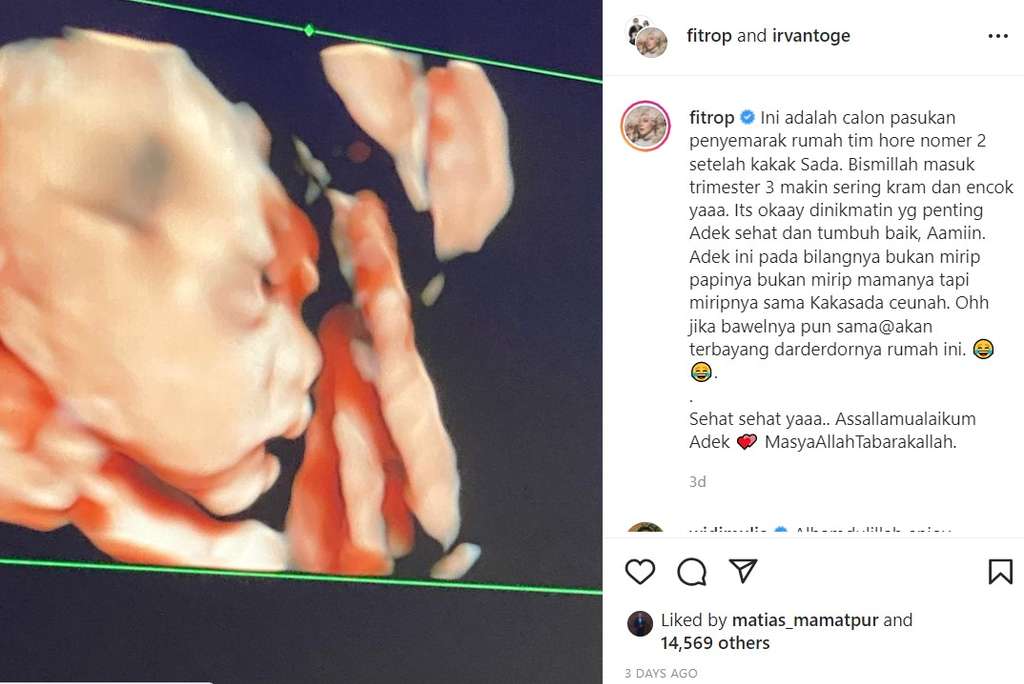Screen dimensions: 1024x684
Task: Click the "3d" timestamp under the caption
Action: tap(698, 482)
